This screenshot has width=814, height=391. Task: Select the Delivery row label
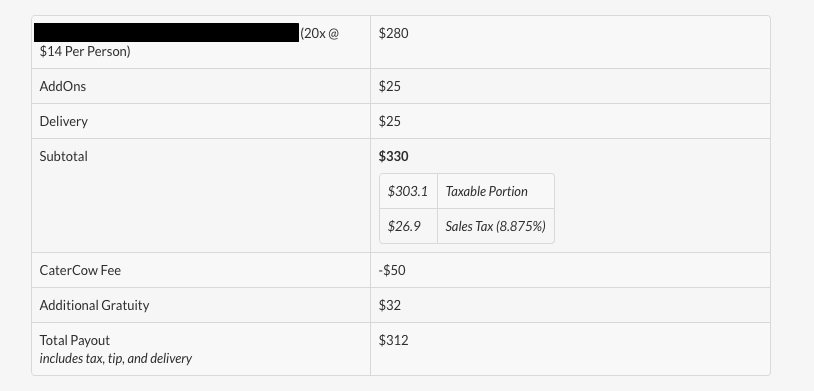(64, 121)
